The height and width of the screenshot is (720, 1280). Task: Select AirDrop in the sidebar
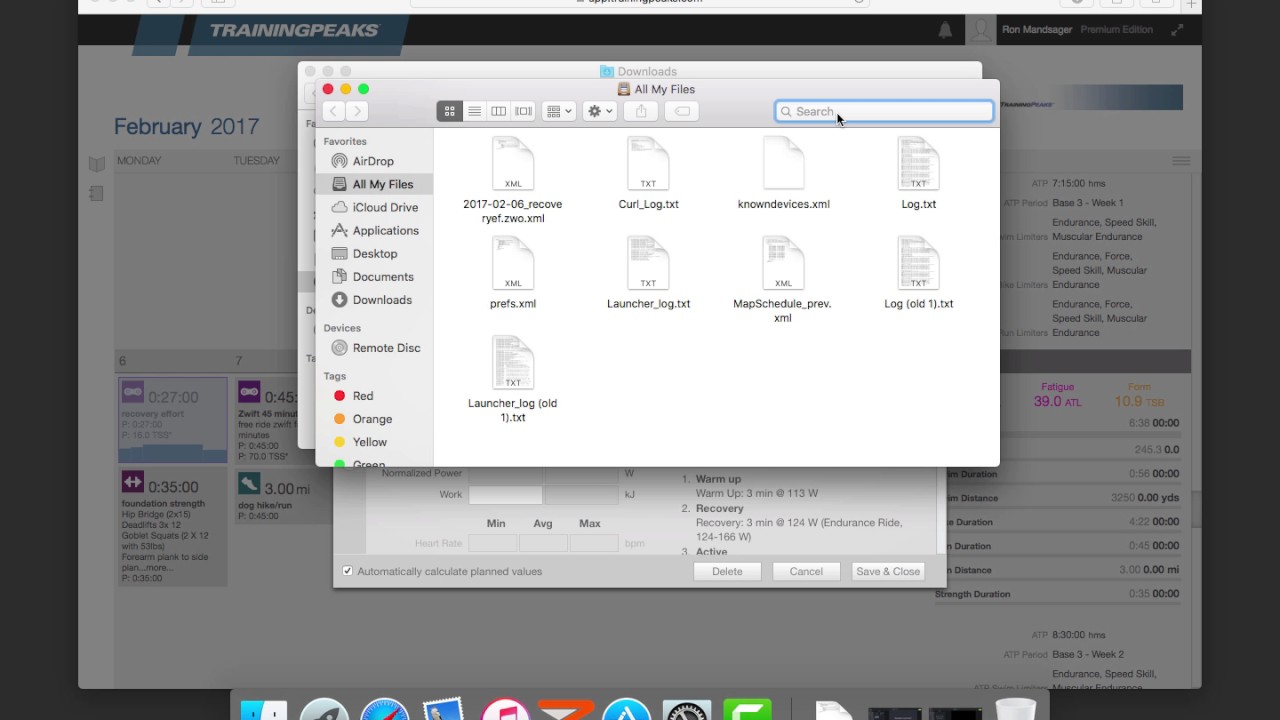pyautogui.click(x=373, y=161)
